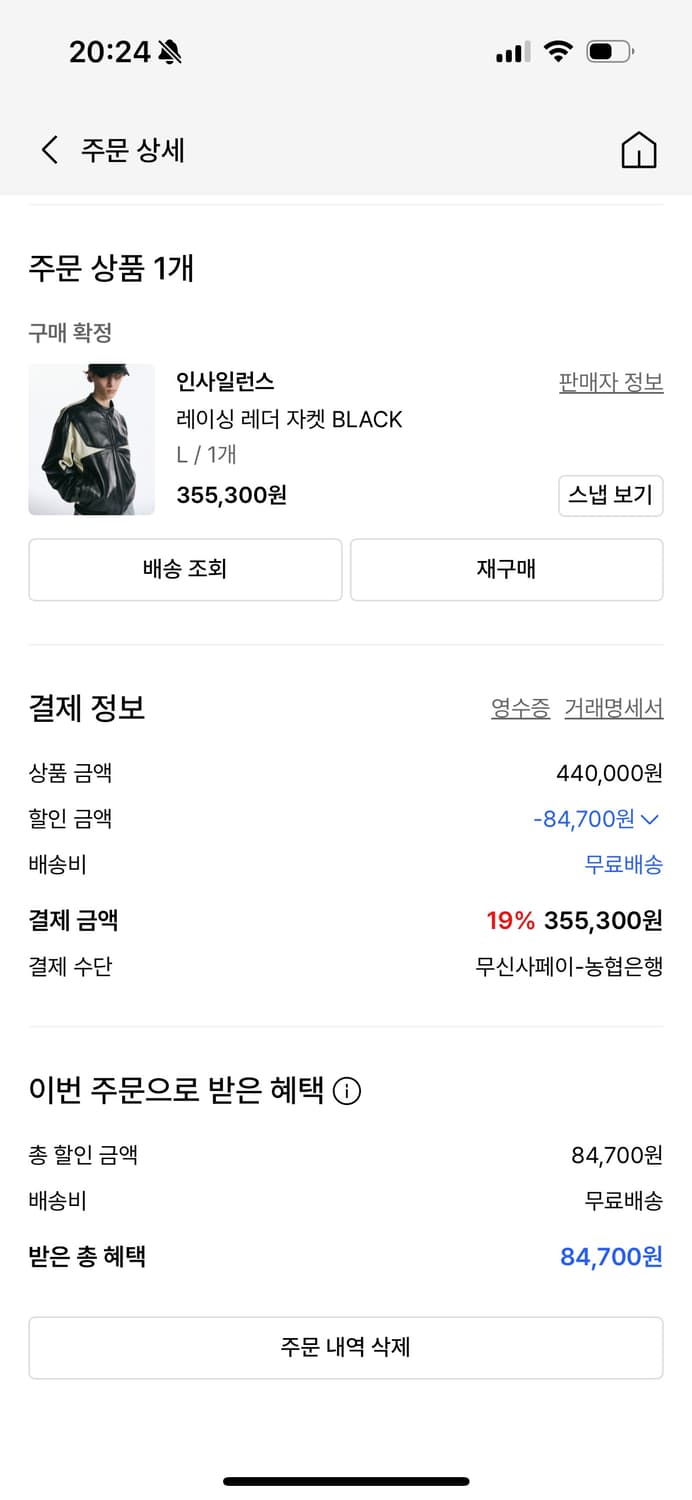Tap the home icon in the header
The image size is (692, 1500).
tap(638, 150)
